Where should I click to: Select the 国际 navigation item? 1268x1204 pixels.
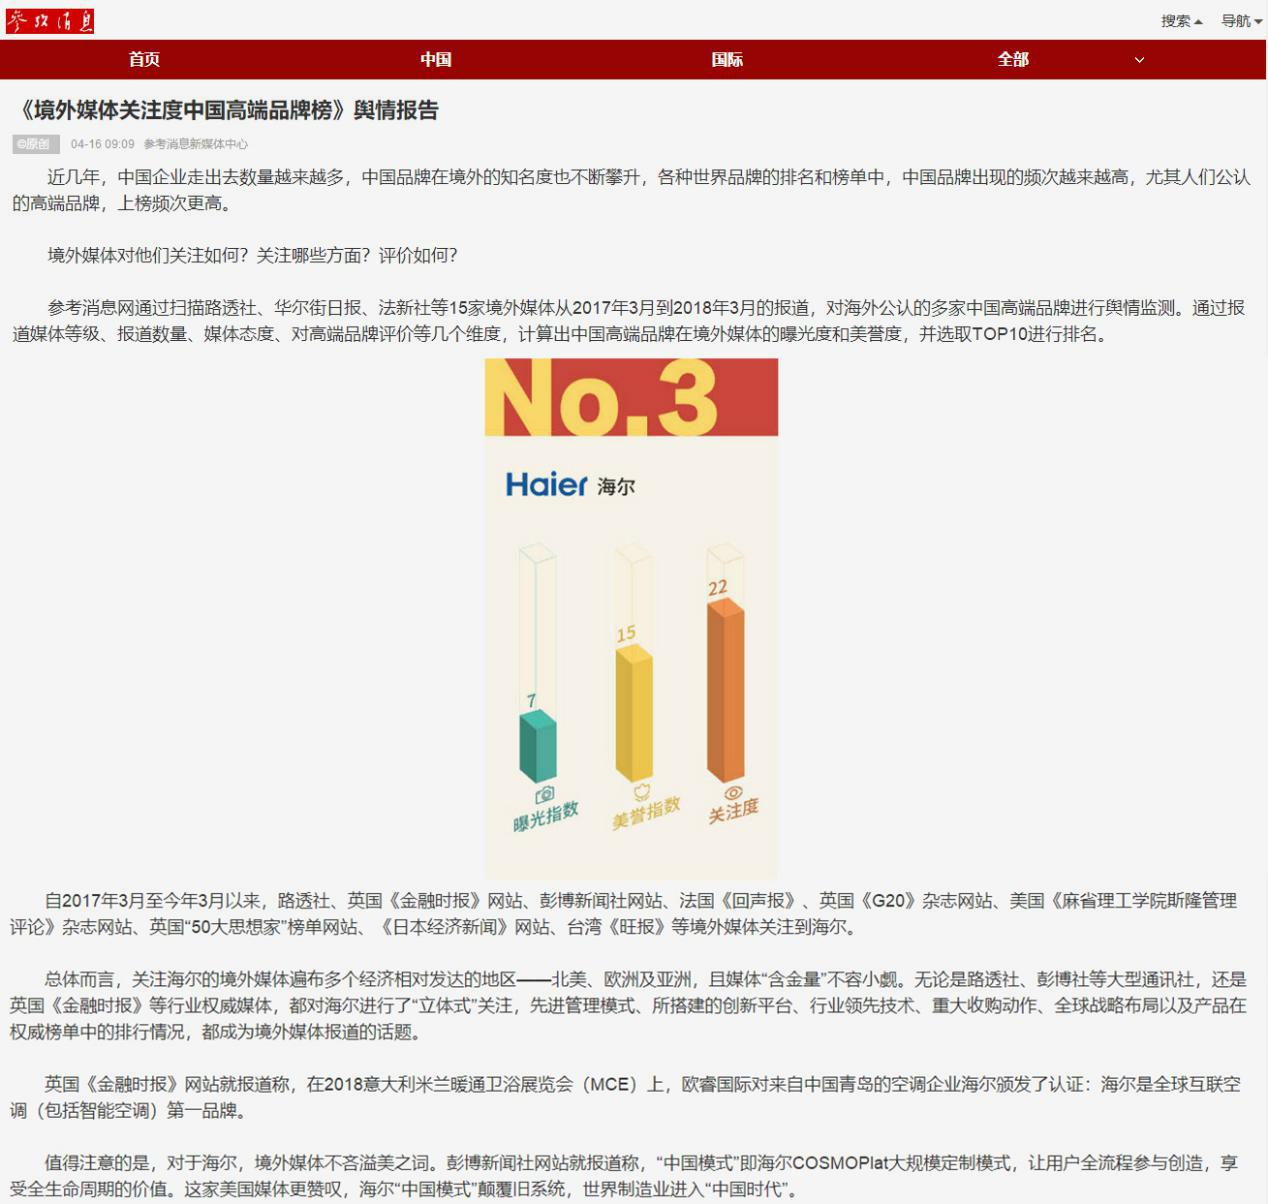(x=727, y=59)
